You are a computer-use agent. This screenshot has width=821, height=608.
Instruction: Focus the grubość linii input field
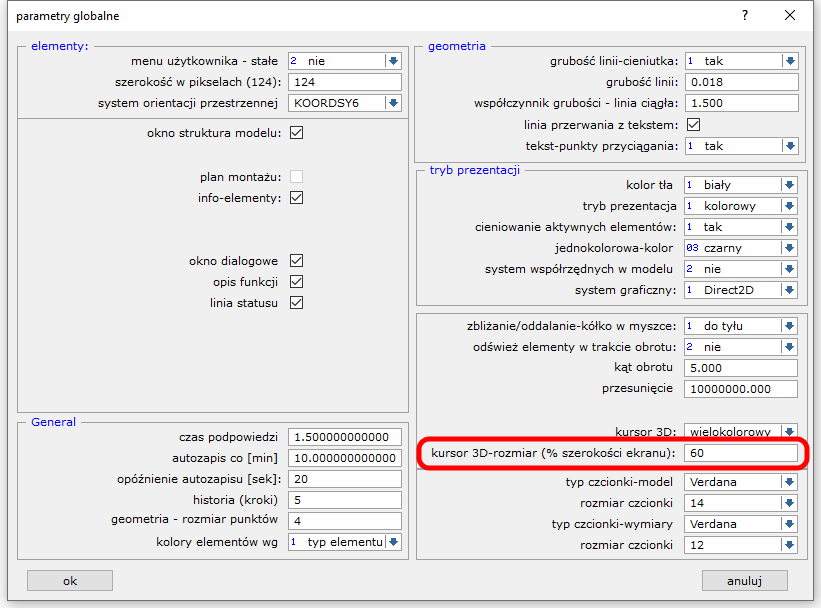[741, 82]
